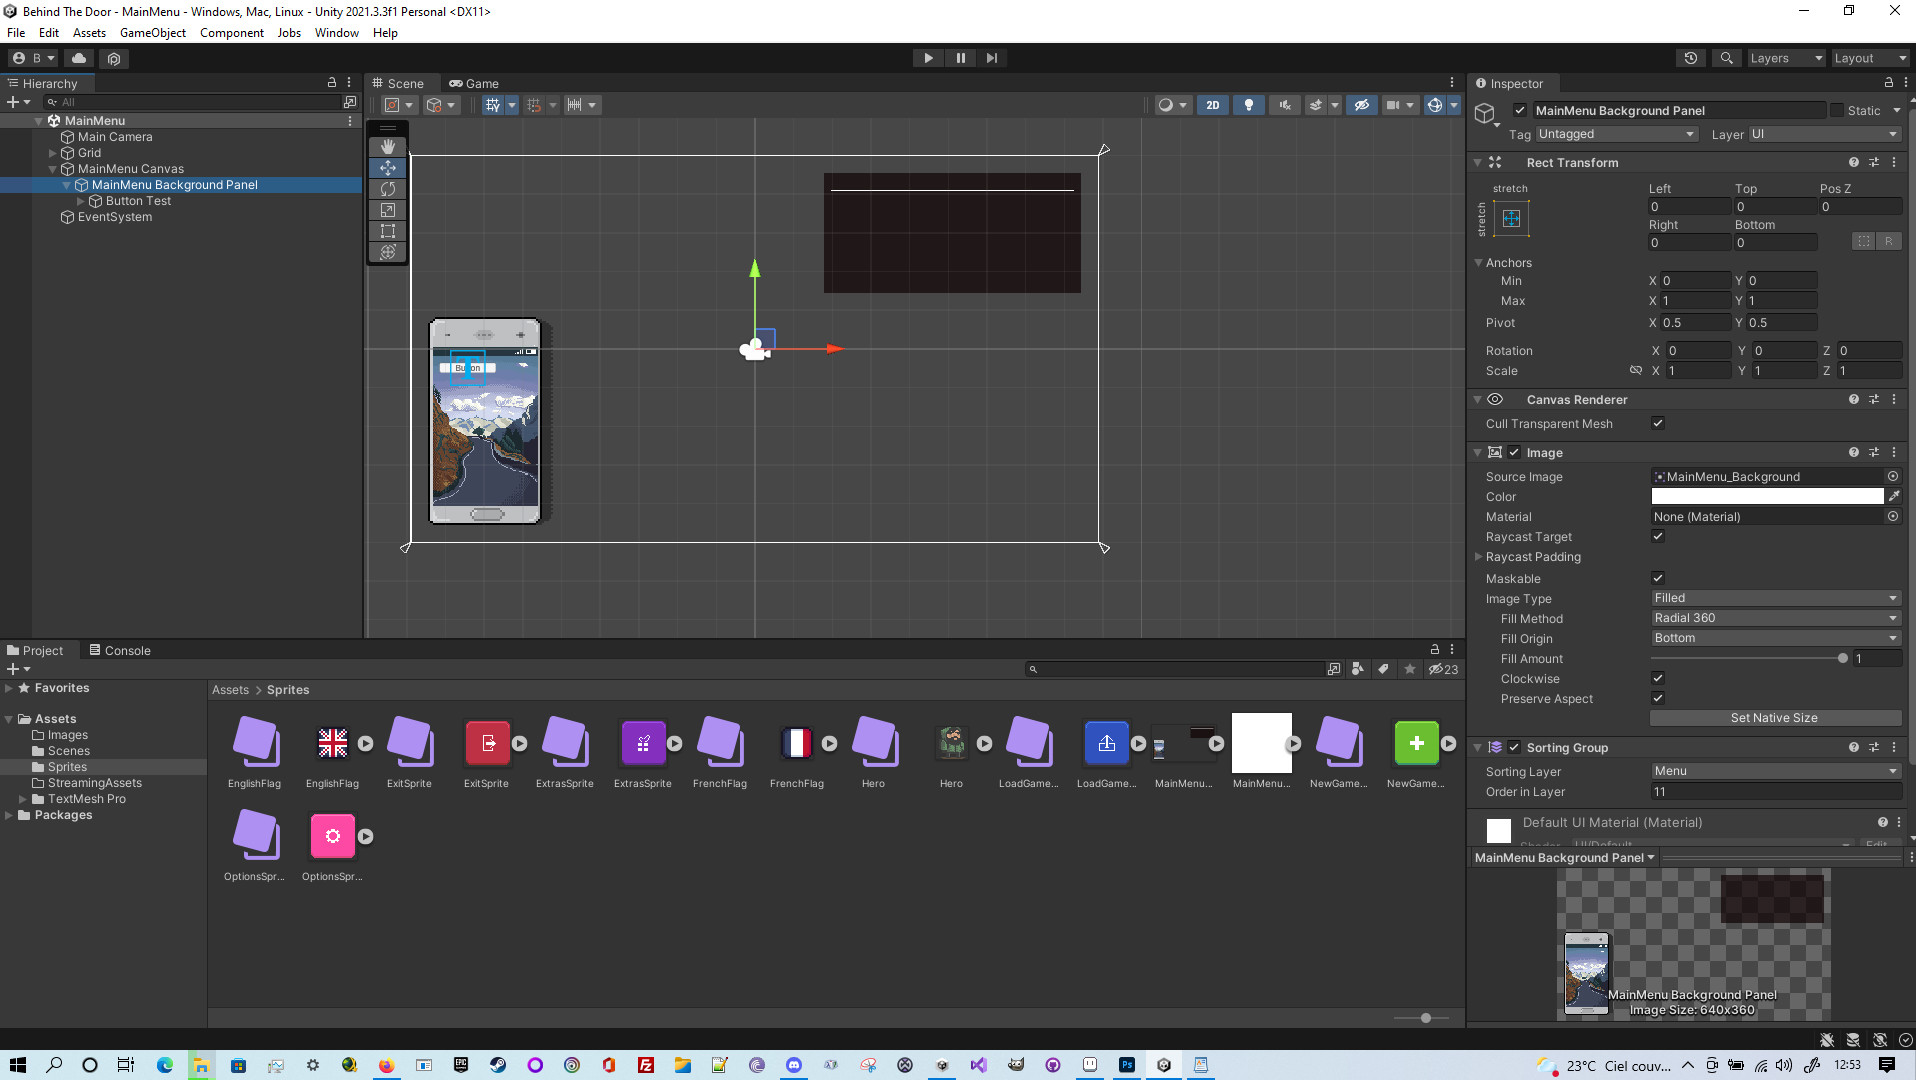The width and height of the screenshot is (1916, 1080).
Task: Toggle 2D scene view mode
Action: click(x=1212, y=105)
